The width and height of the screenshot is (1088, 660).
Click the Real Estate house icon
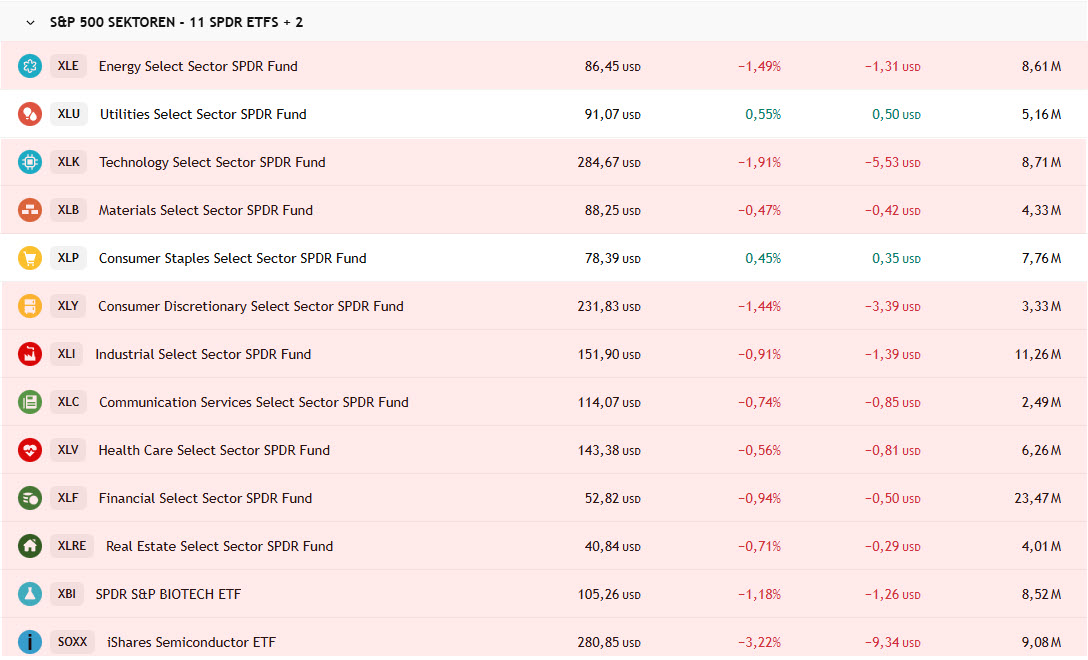(x=30, y=546)
